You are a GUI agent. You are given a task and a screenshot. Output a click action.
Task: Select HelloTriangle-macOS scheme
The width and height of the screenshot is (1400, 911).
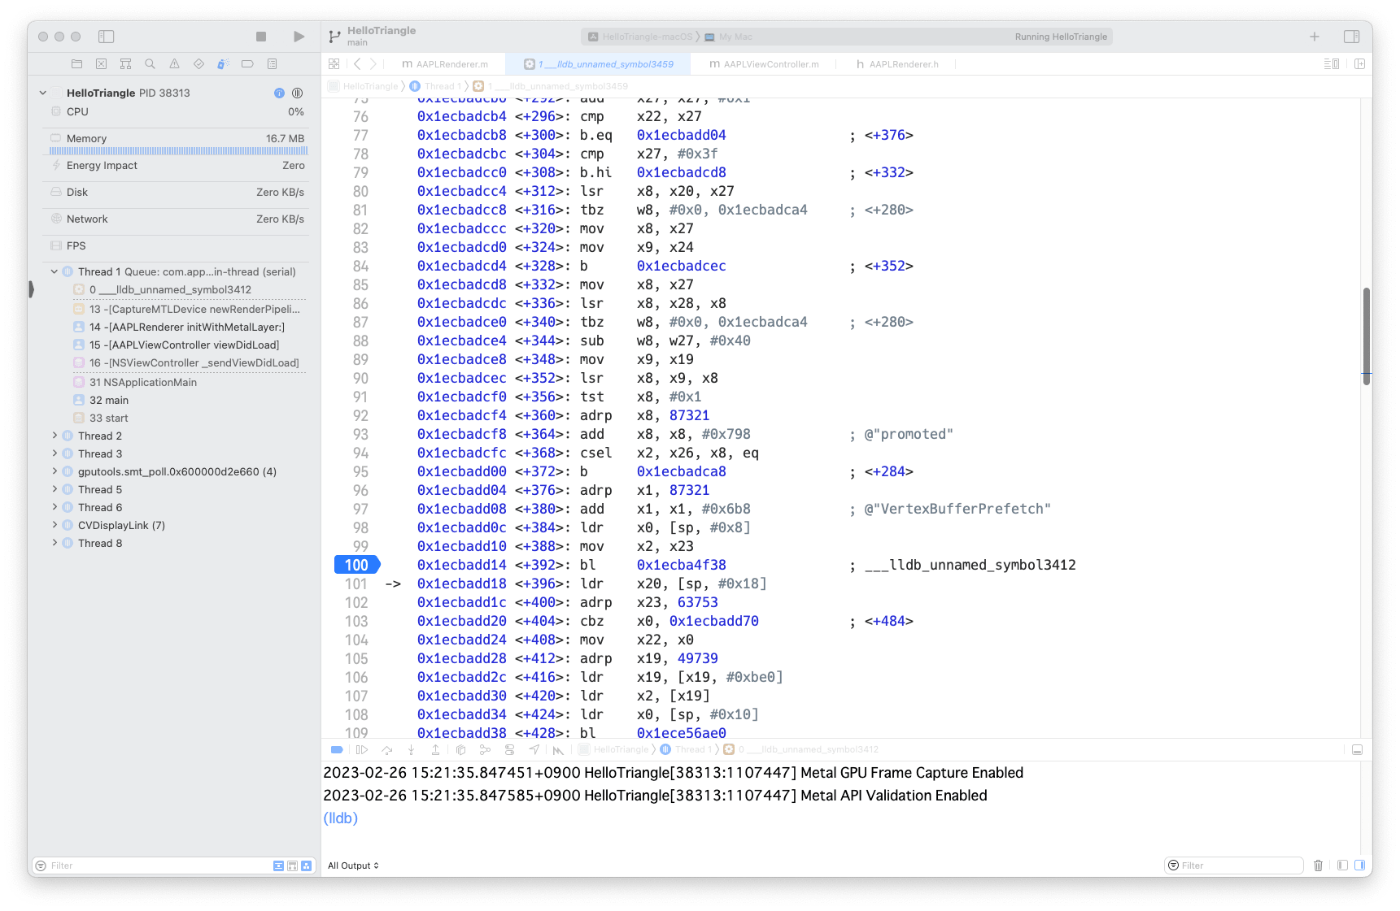640,37
